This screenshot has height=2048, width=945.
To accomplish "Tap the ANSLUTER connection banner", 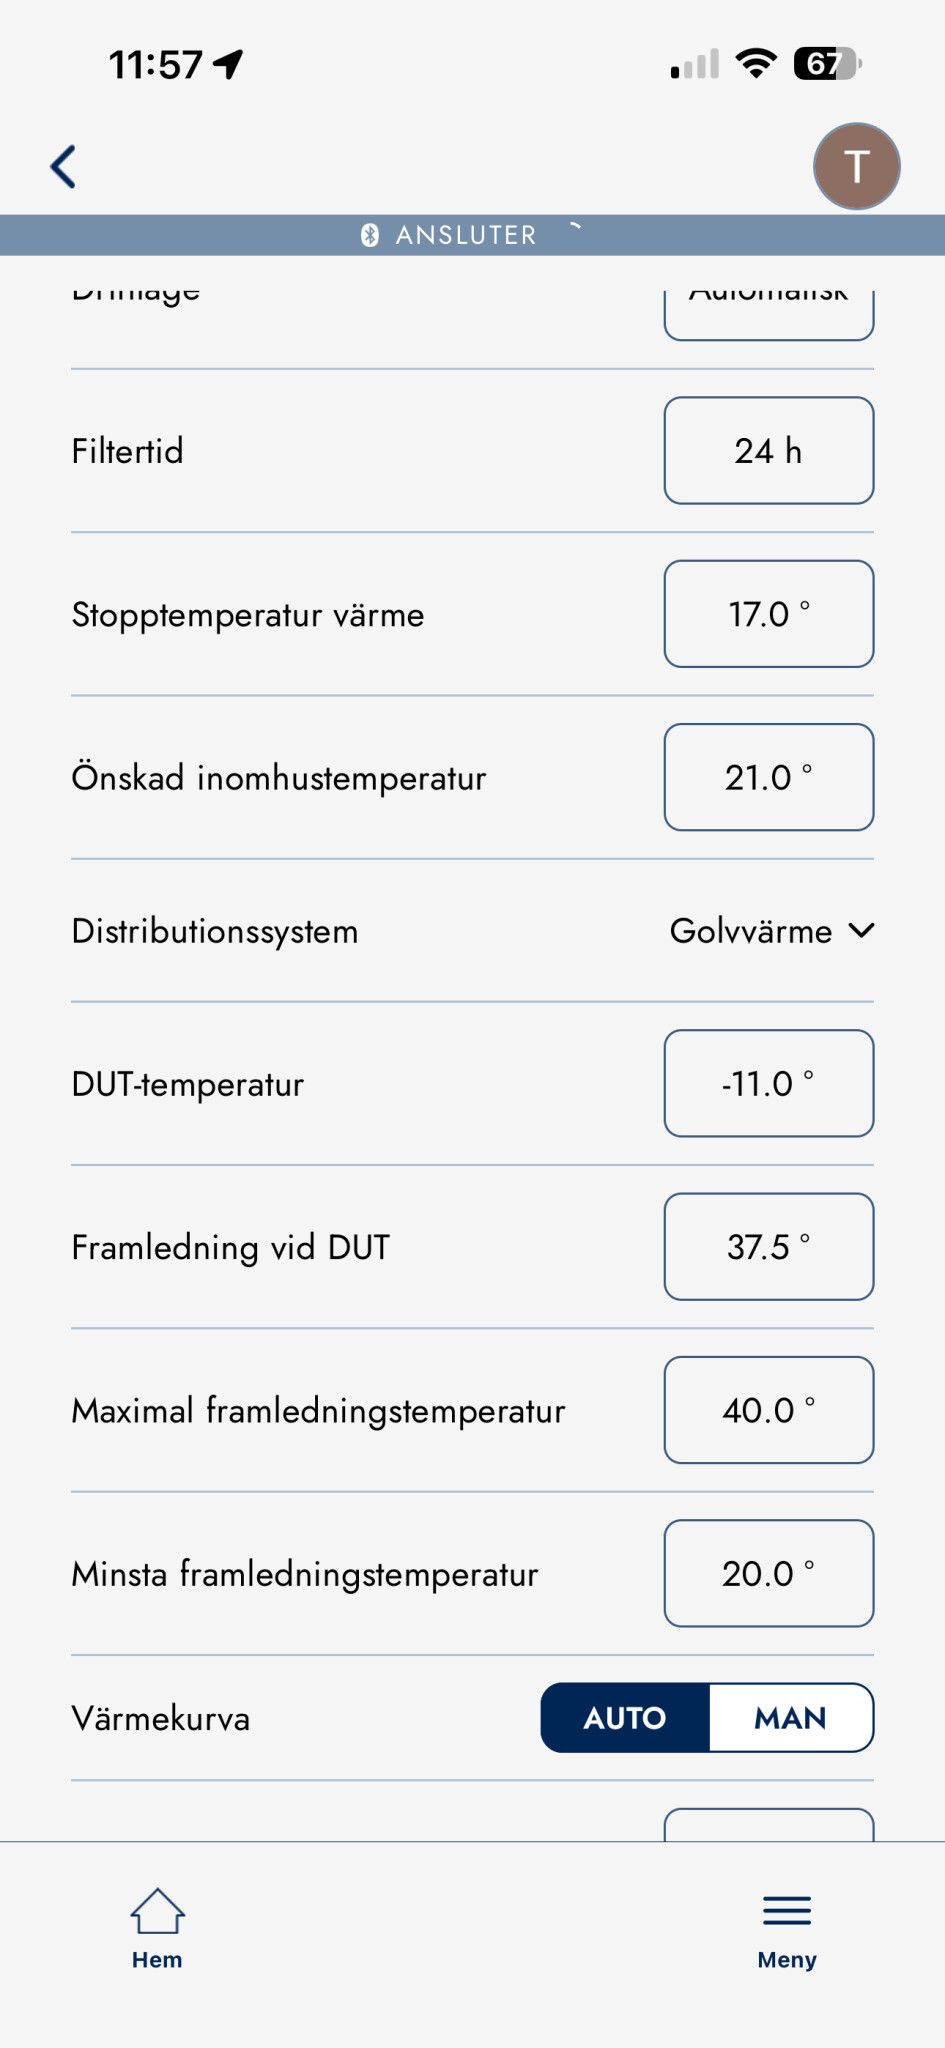I will (467, 235).
